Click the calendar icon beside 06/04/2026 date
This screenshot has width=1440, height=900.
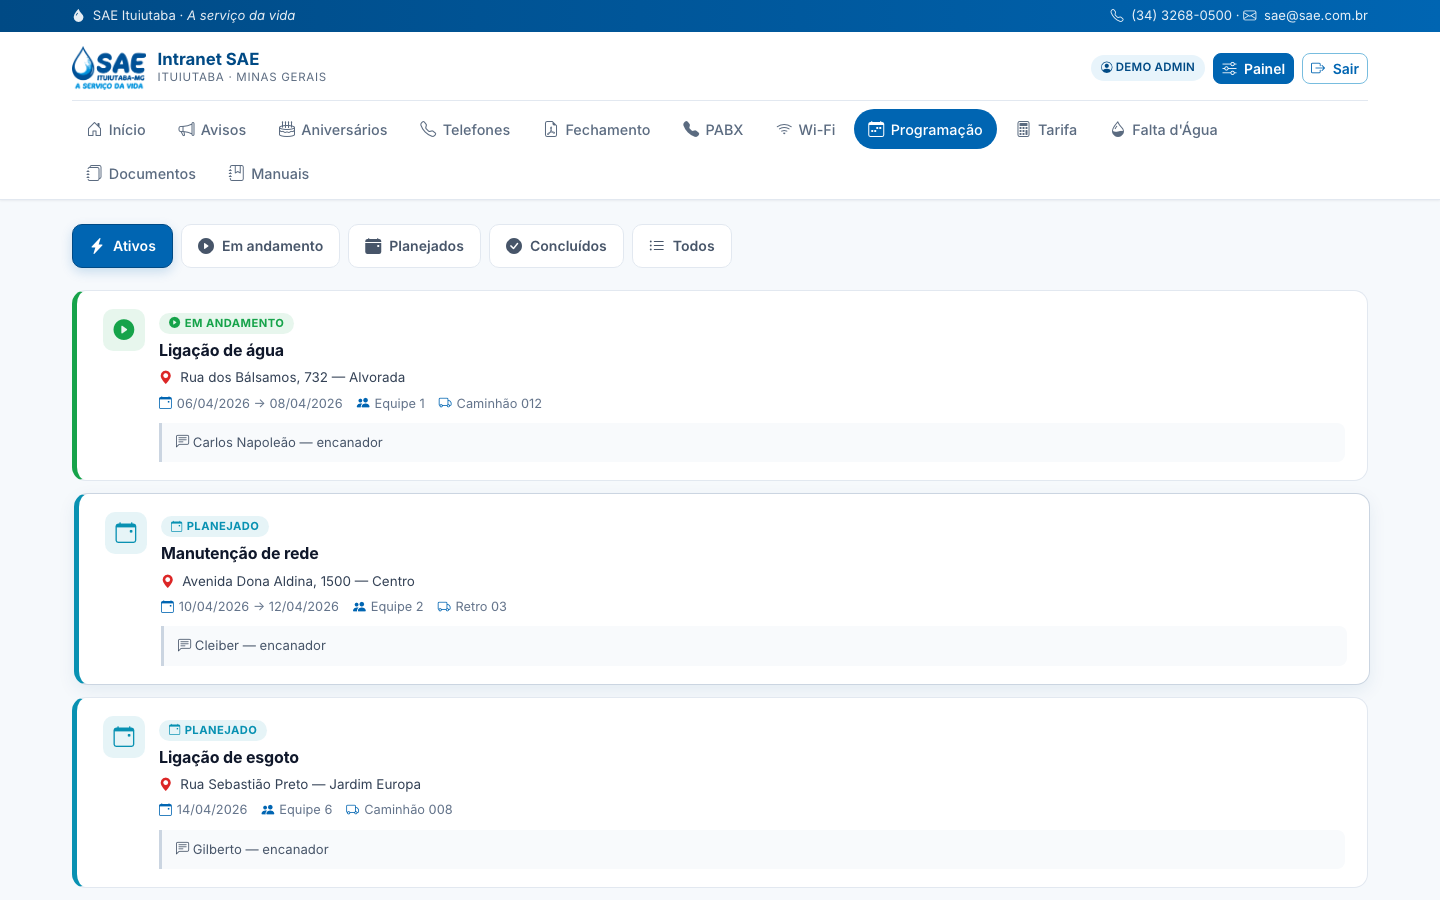(166, 404)
